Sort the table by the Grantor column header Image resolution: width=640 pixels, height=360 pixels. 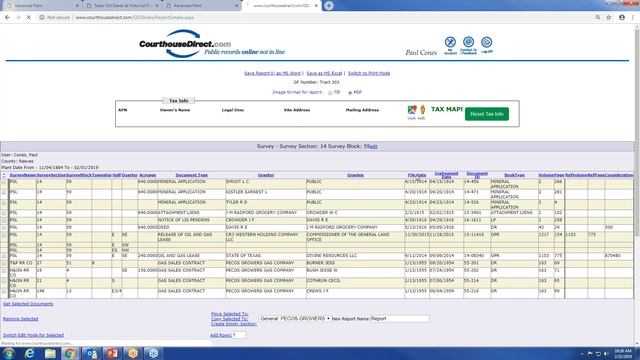(x=266, y=175)
